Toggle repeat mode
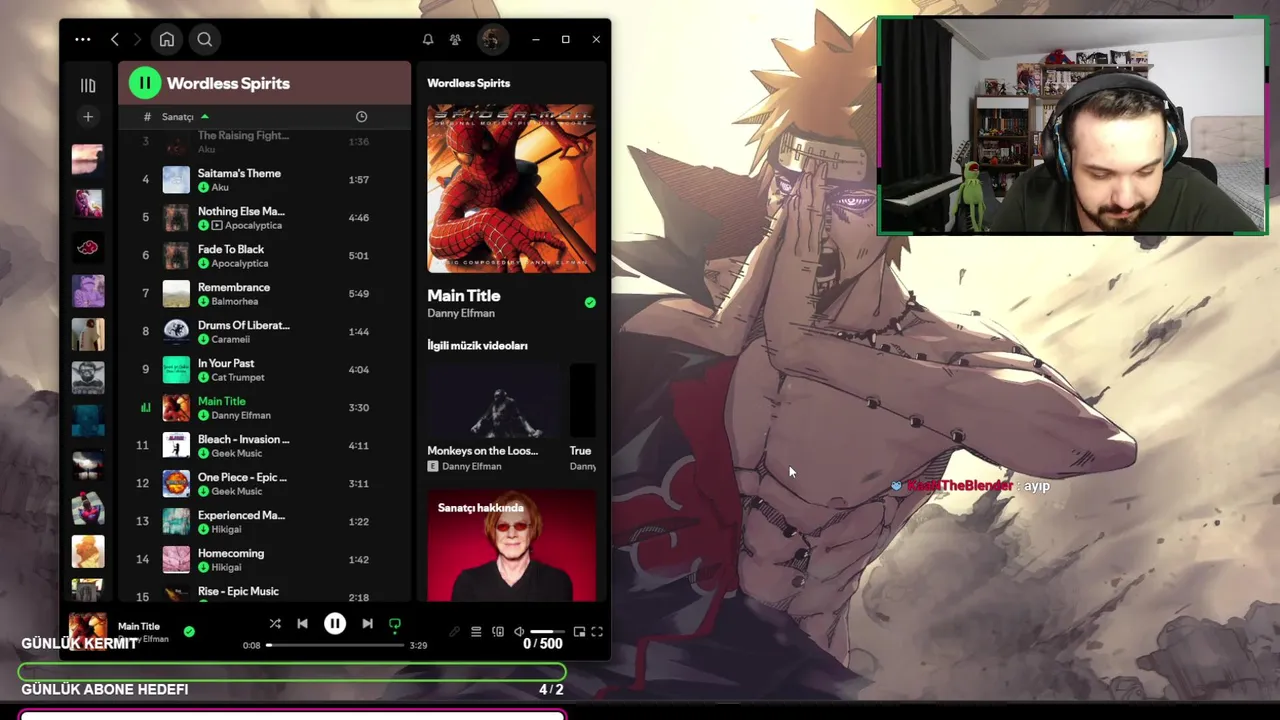1280x720 pixels. pyautogui.click(x=395, y=624)
